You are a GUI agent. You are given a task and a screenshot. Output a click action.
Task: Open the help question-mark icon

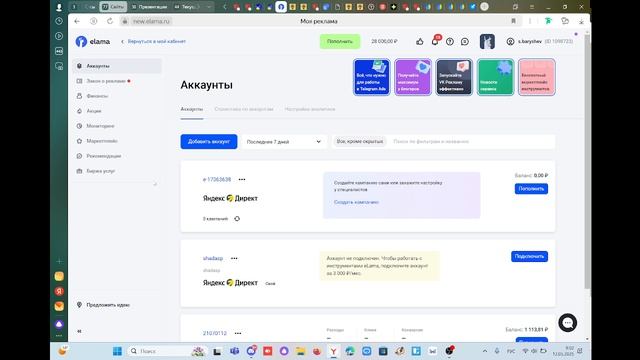[450, 42]
